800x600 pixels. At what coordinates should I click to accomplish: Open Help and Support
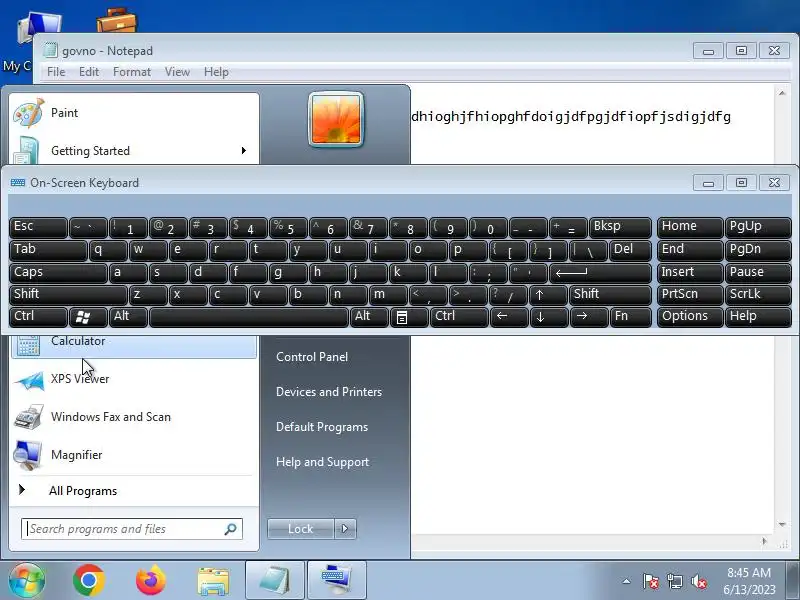click(x=322, y=462)
